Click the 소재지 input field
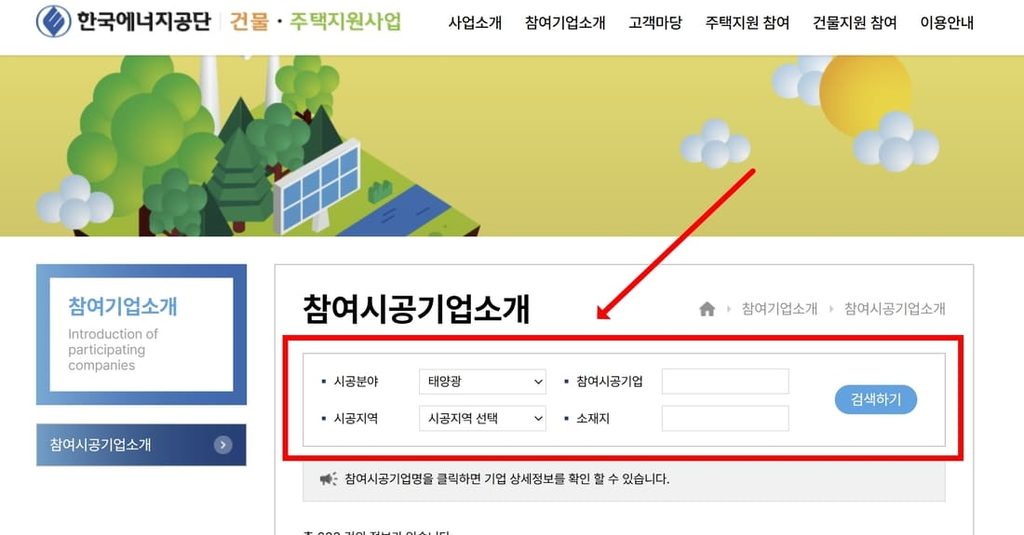 click(725, 418)
